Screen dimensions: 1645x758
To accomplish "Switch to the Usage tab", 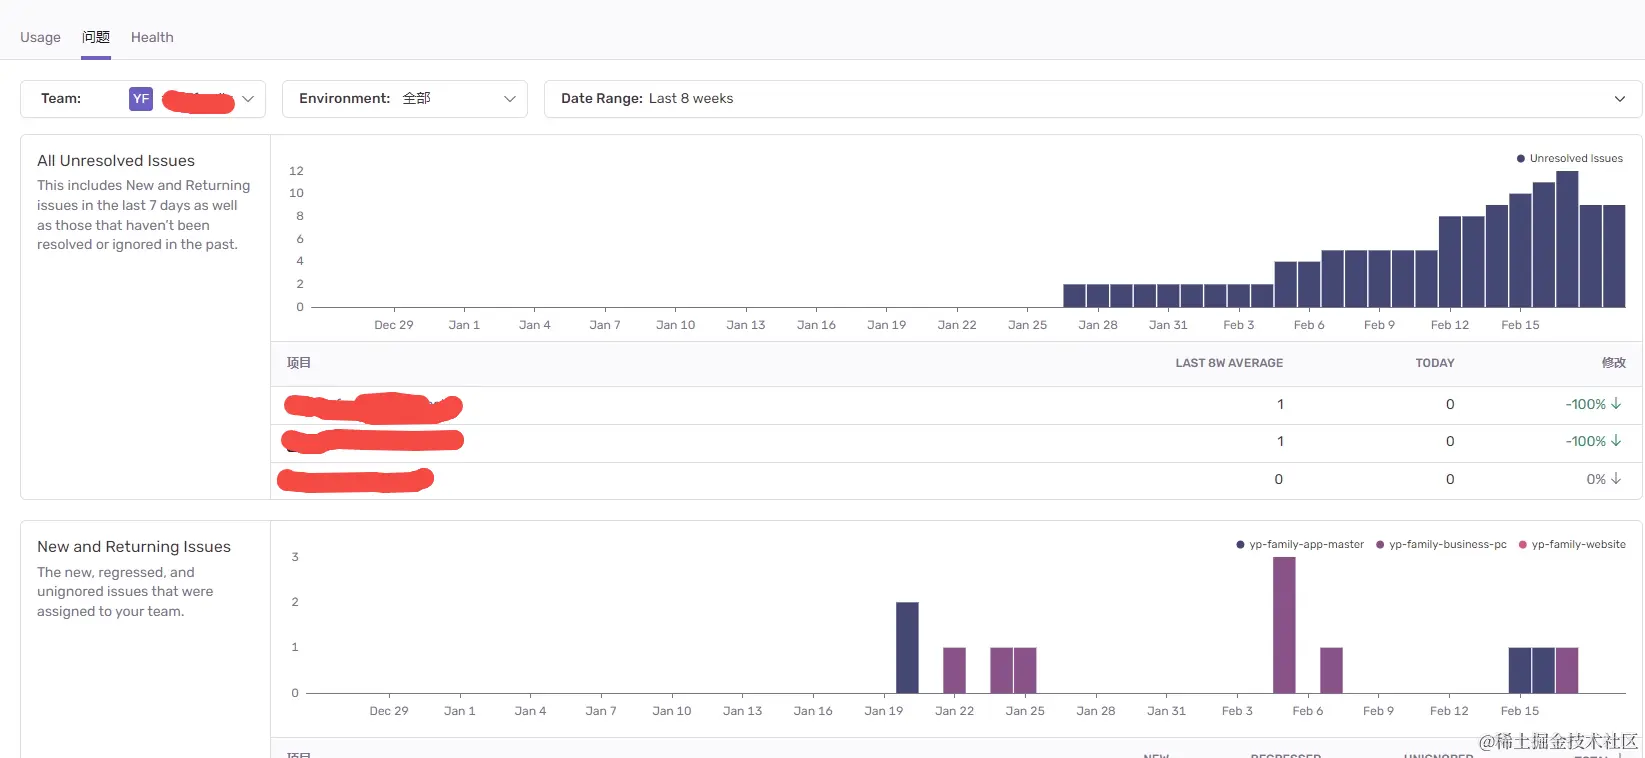I will [40, 38].
